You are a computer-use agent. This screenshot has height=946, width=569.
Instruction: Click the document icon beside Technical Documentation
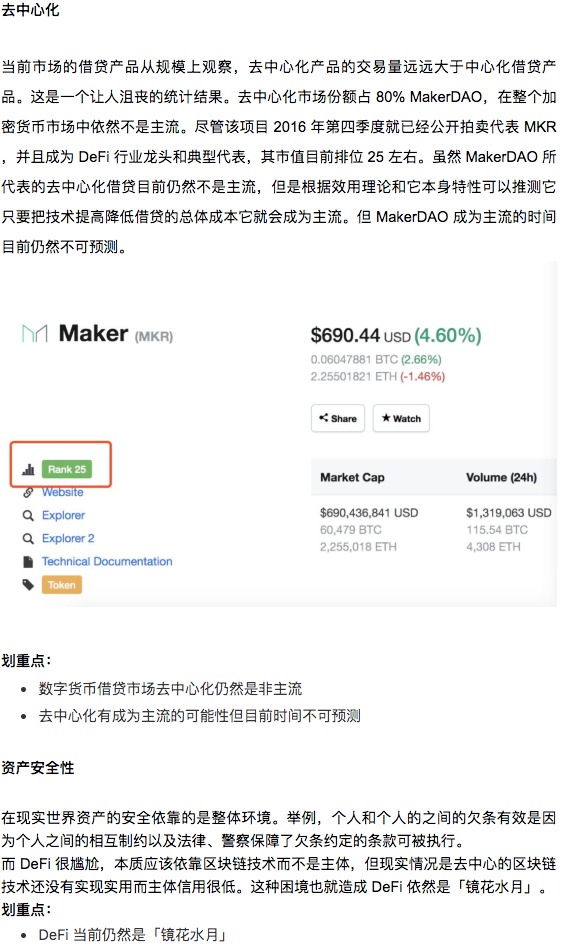(28, 562)
